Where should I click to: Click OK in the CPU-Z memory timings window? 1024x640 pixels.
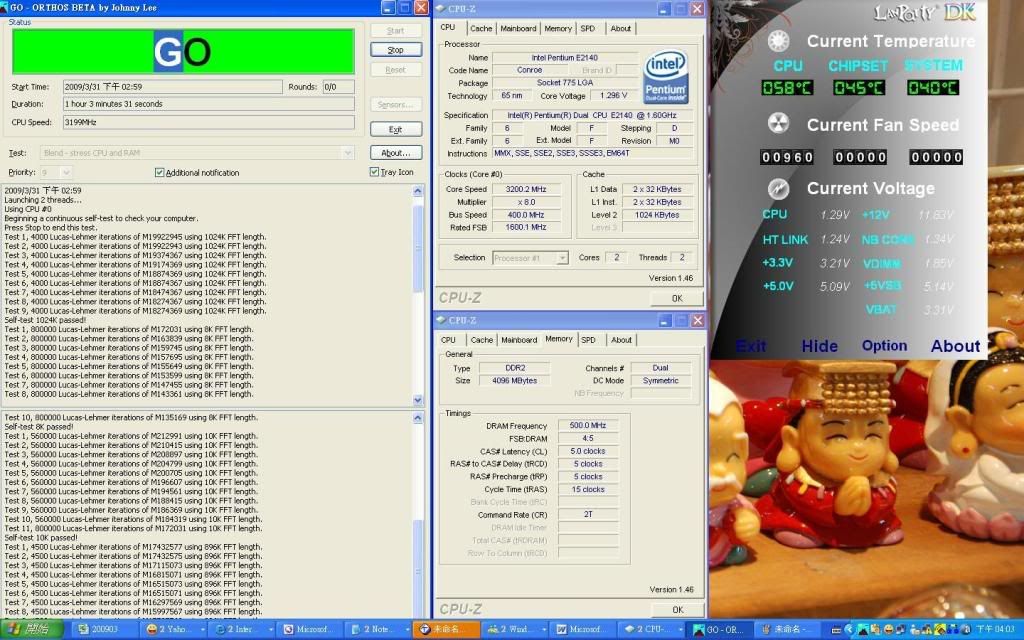(677, 609)
